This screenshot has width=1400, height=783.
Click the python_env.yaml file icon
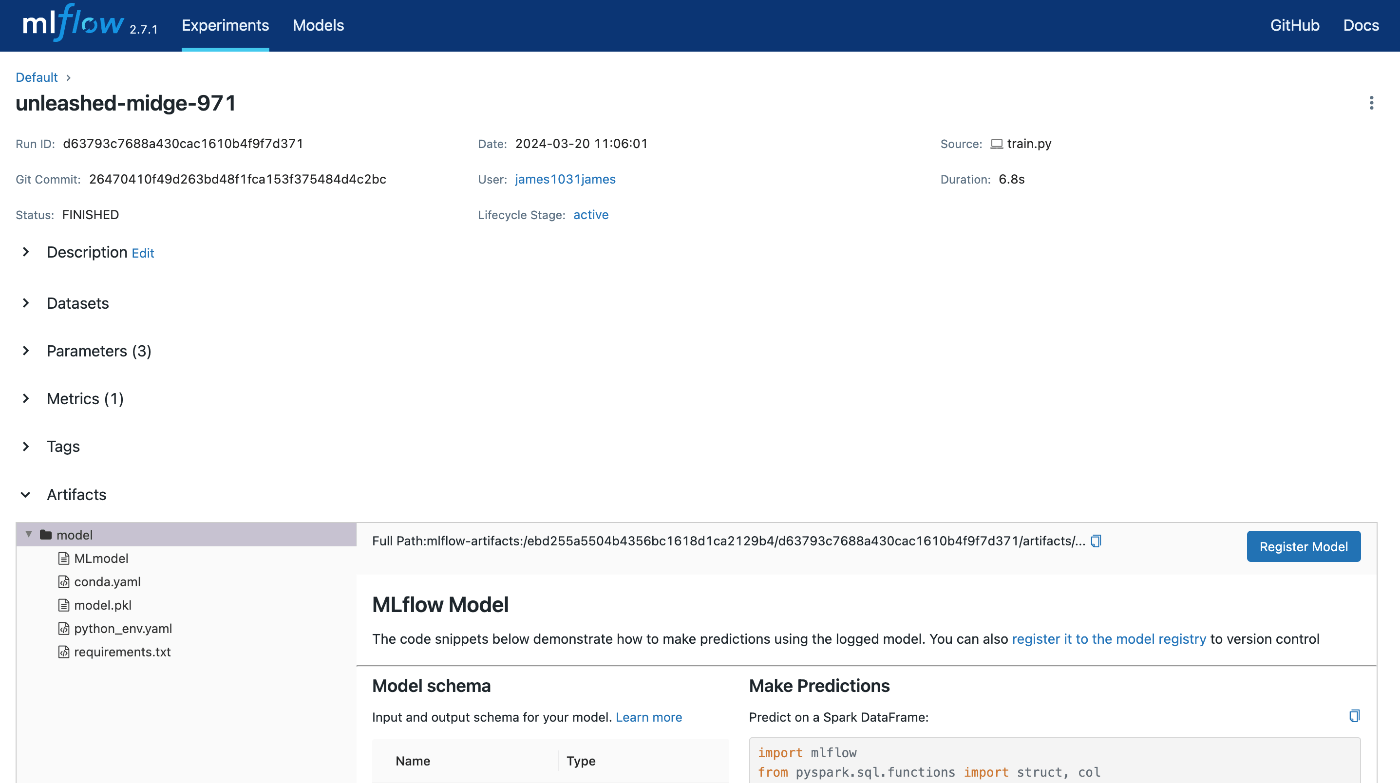[x=65, y=629]
